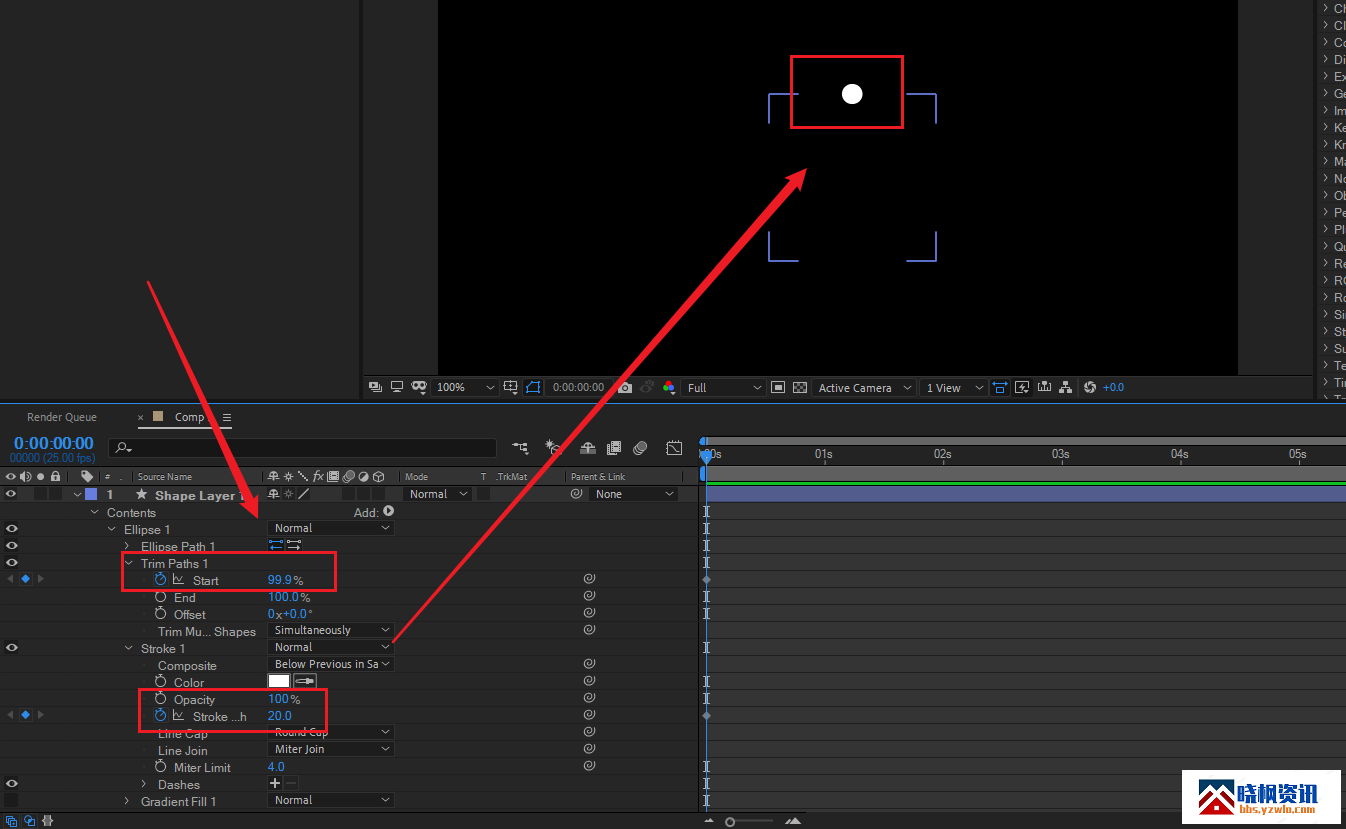Toggle the Region of Interest button
This screenshot has height=829, width=1346.
778,387
